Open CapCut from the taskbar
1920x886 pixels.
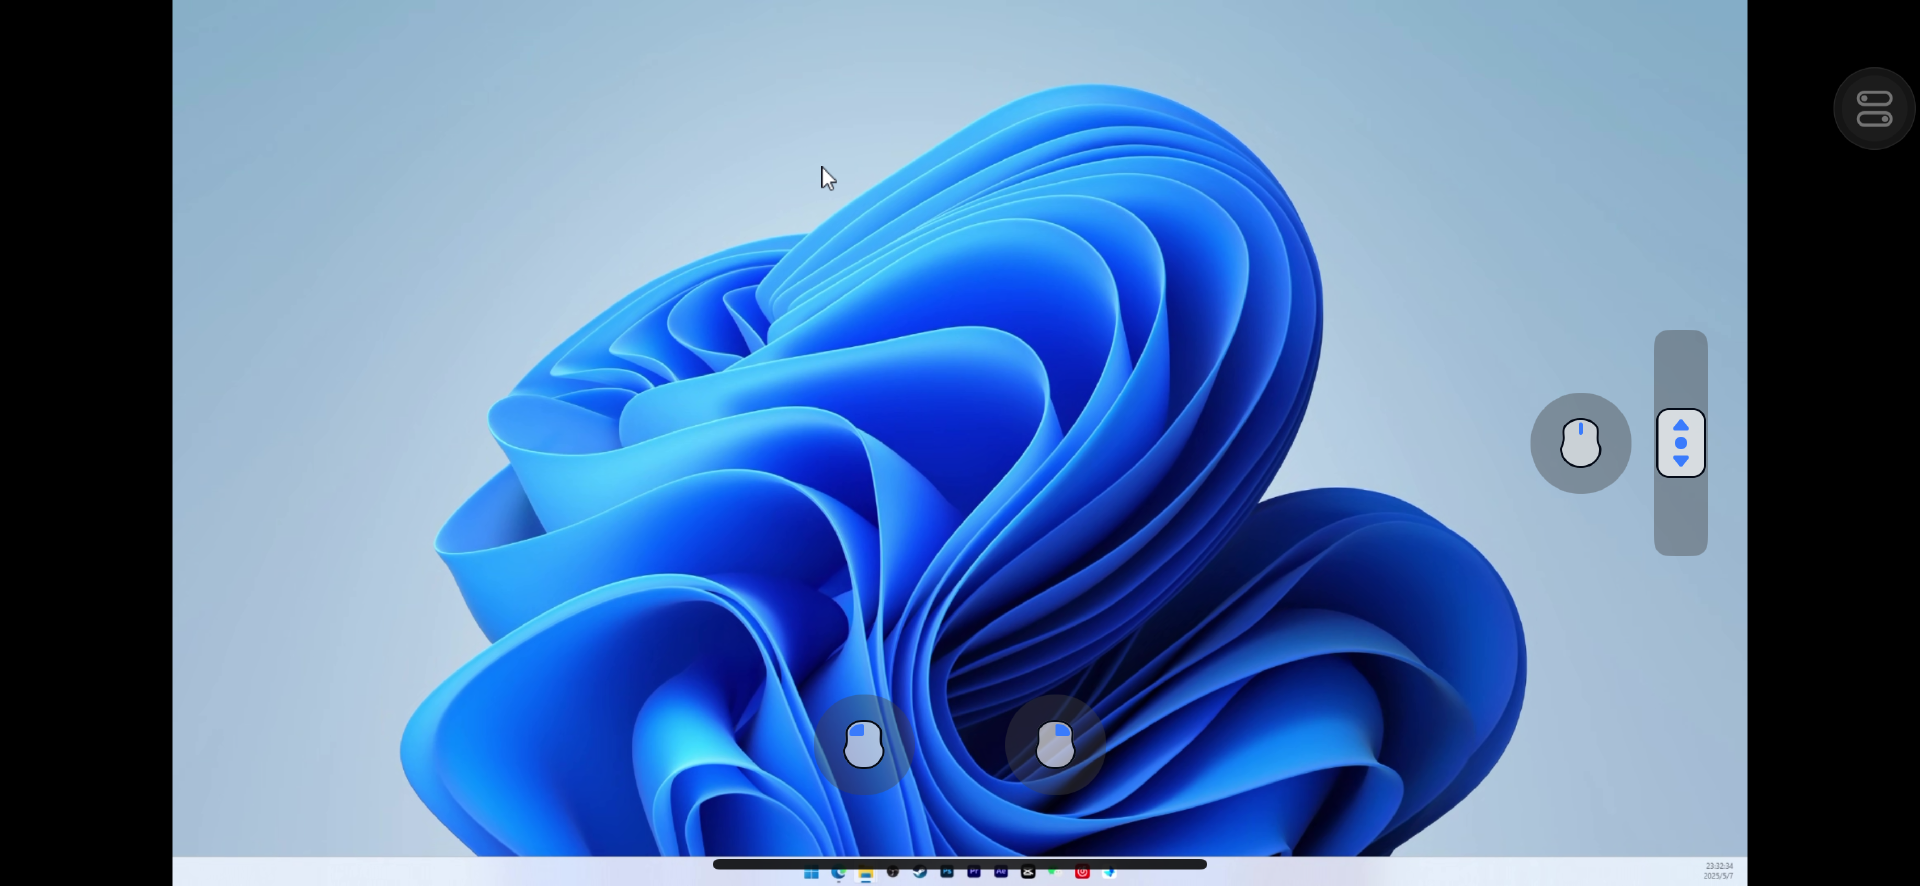click(1028, 872)
